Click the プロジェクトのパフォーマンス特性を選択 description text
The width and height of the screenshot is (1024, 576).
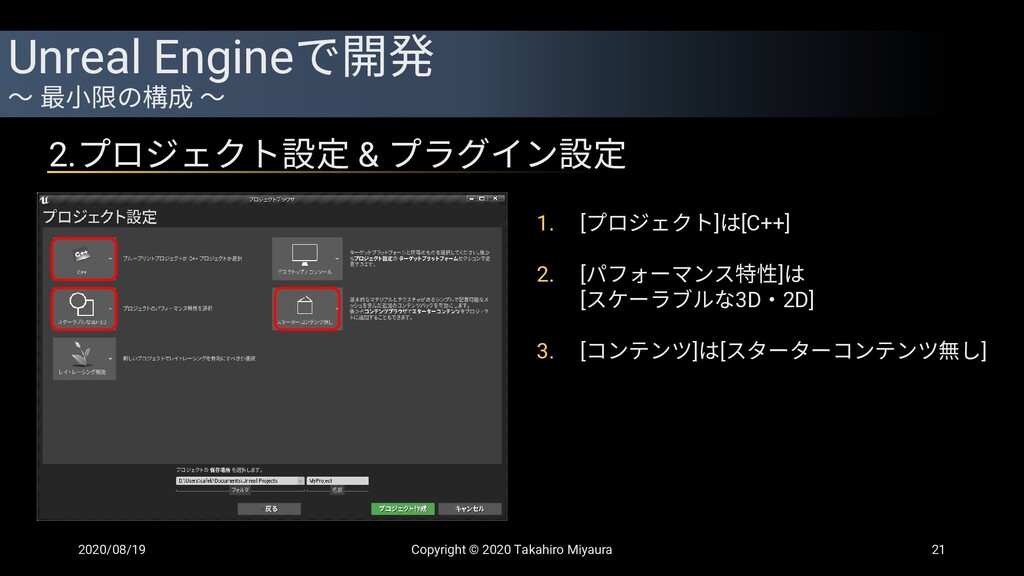[167, 308]
